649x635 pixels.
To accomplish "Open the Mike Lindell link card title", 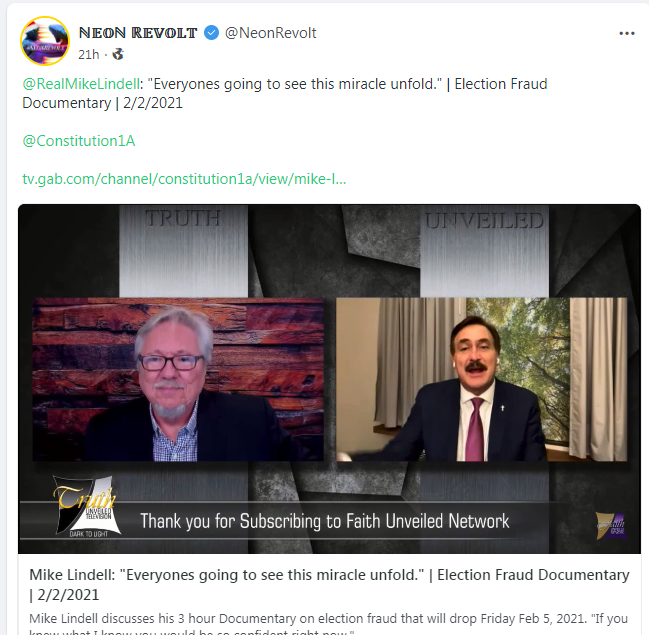I will [x=329, y=584].
